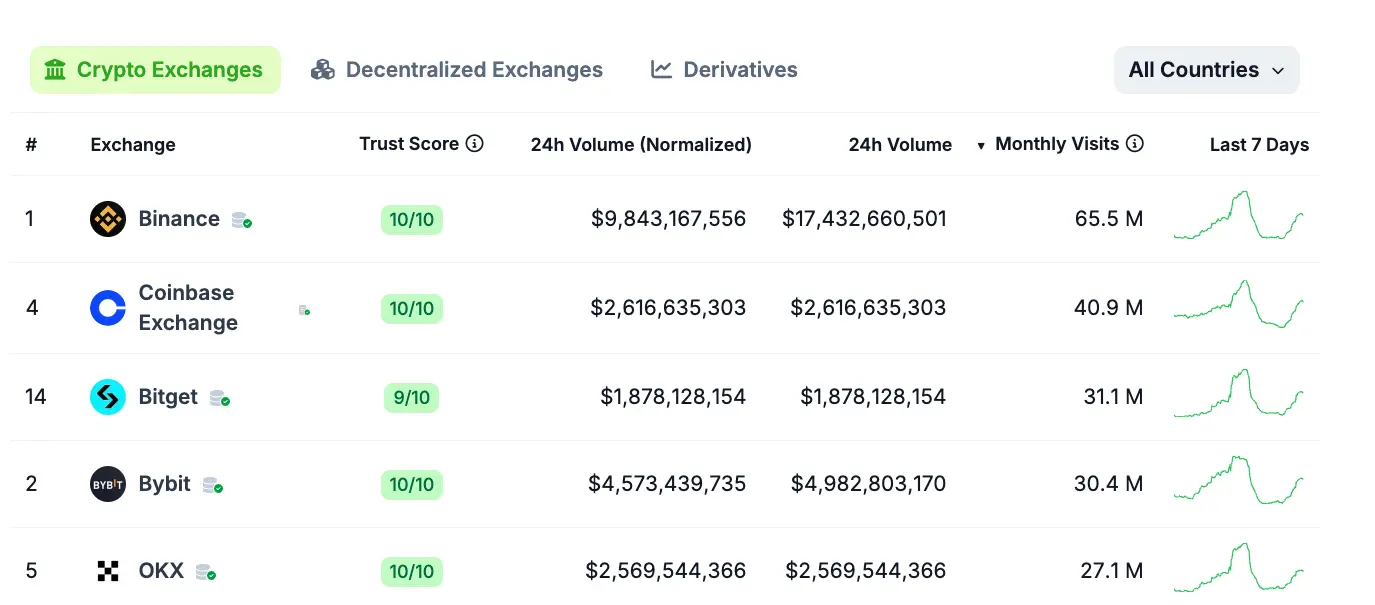Click the green badge beside Bybit

click(x=215, y=486)
